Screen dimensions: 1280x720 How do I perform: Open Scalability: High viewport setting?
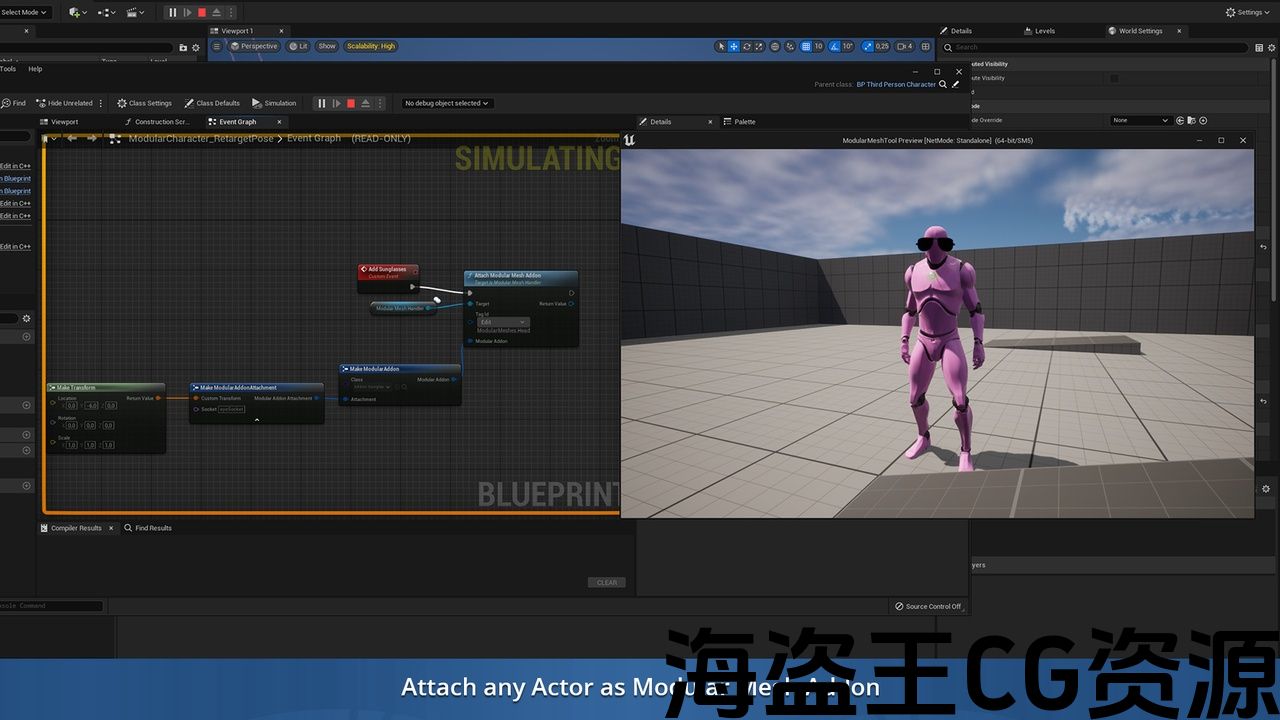coord(371,46)
